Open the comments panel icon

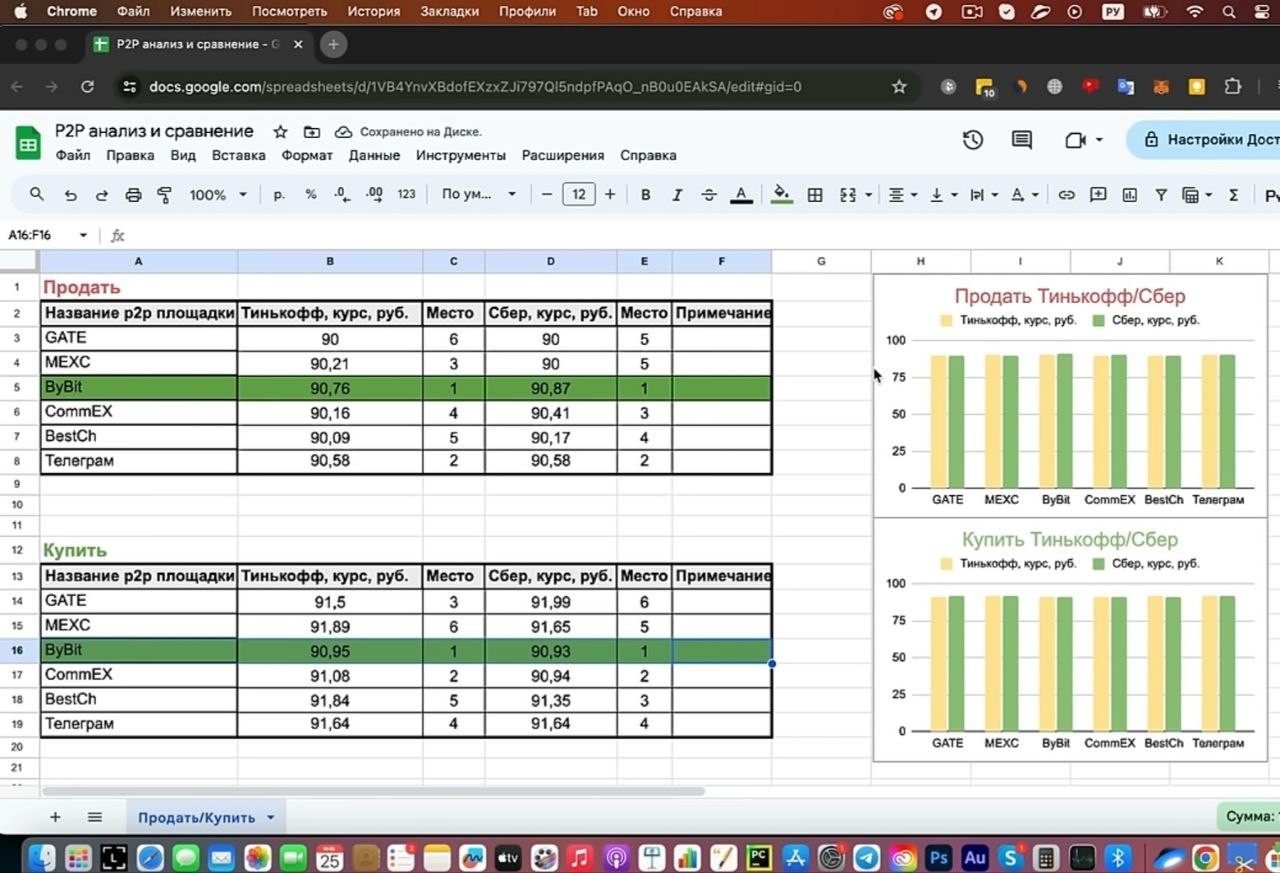click(1021, 140)
